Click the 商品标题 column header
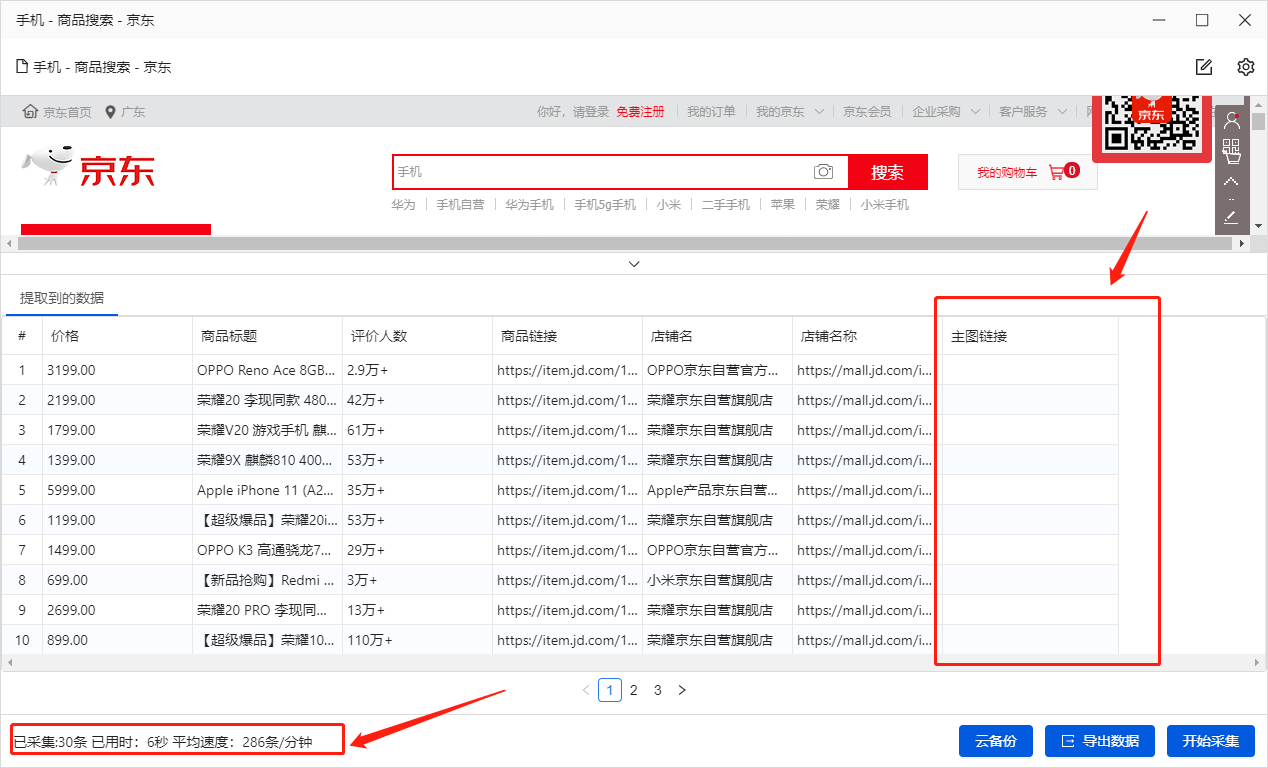The height and width of the screenshot is (768, 1268). point(267,336)
